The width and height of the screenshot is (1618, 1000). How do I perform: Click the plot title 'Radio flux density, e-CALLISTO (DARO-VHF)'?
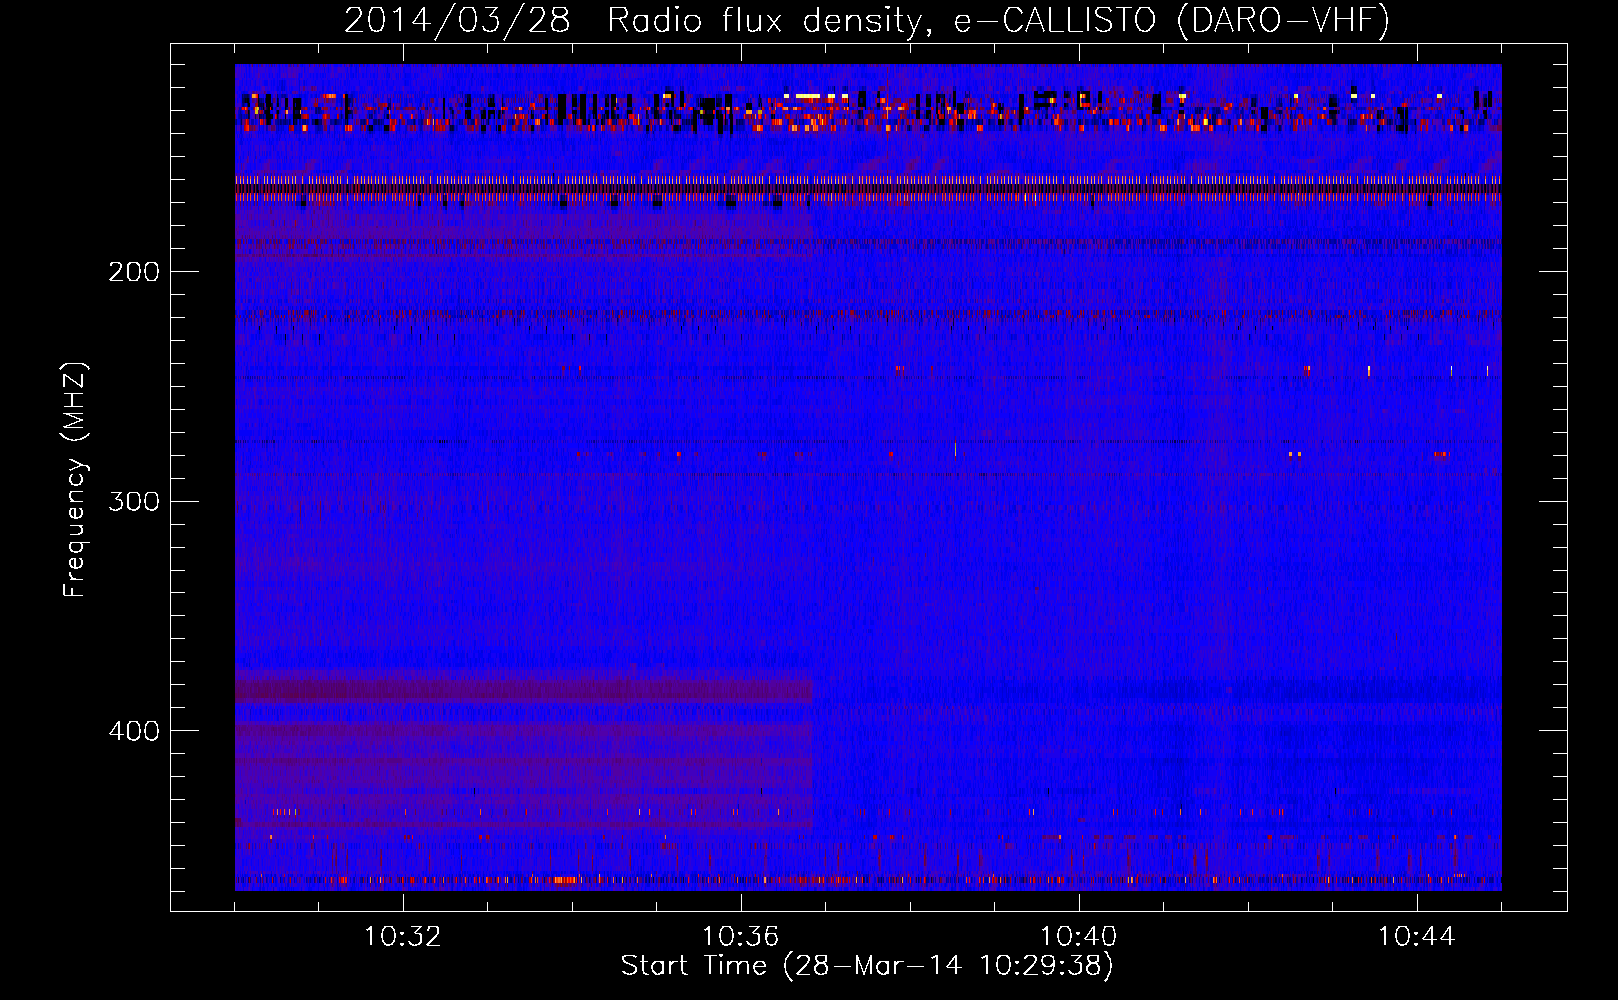pos(998,21)
